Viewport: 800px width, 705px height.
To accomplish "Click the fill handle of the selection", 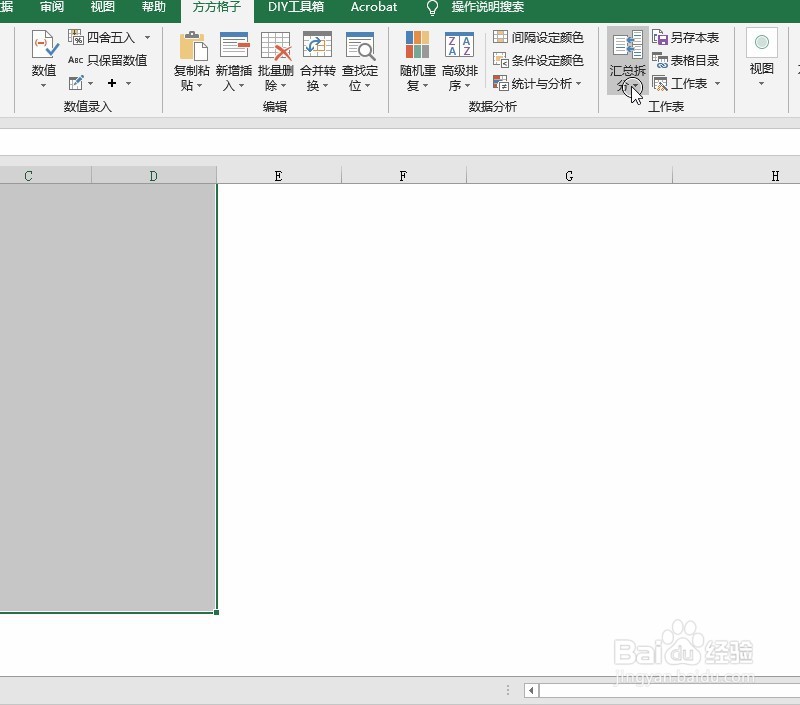I will click(216, 612).
